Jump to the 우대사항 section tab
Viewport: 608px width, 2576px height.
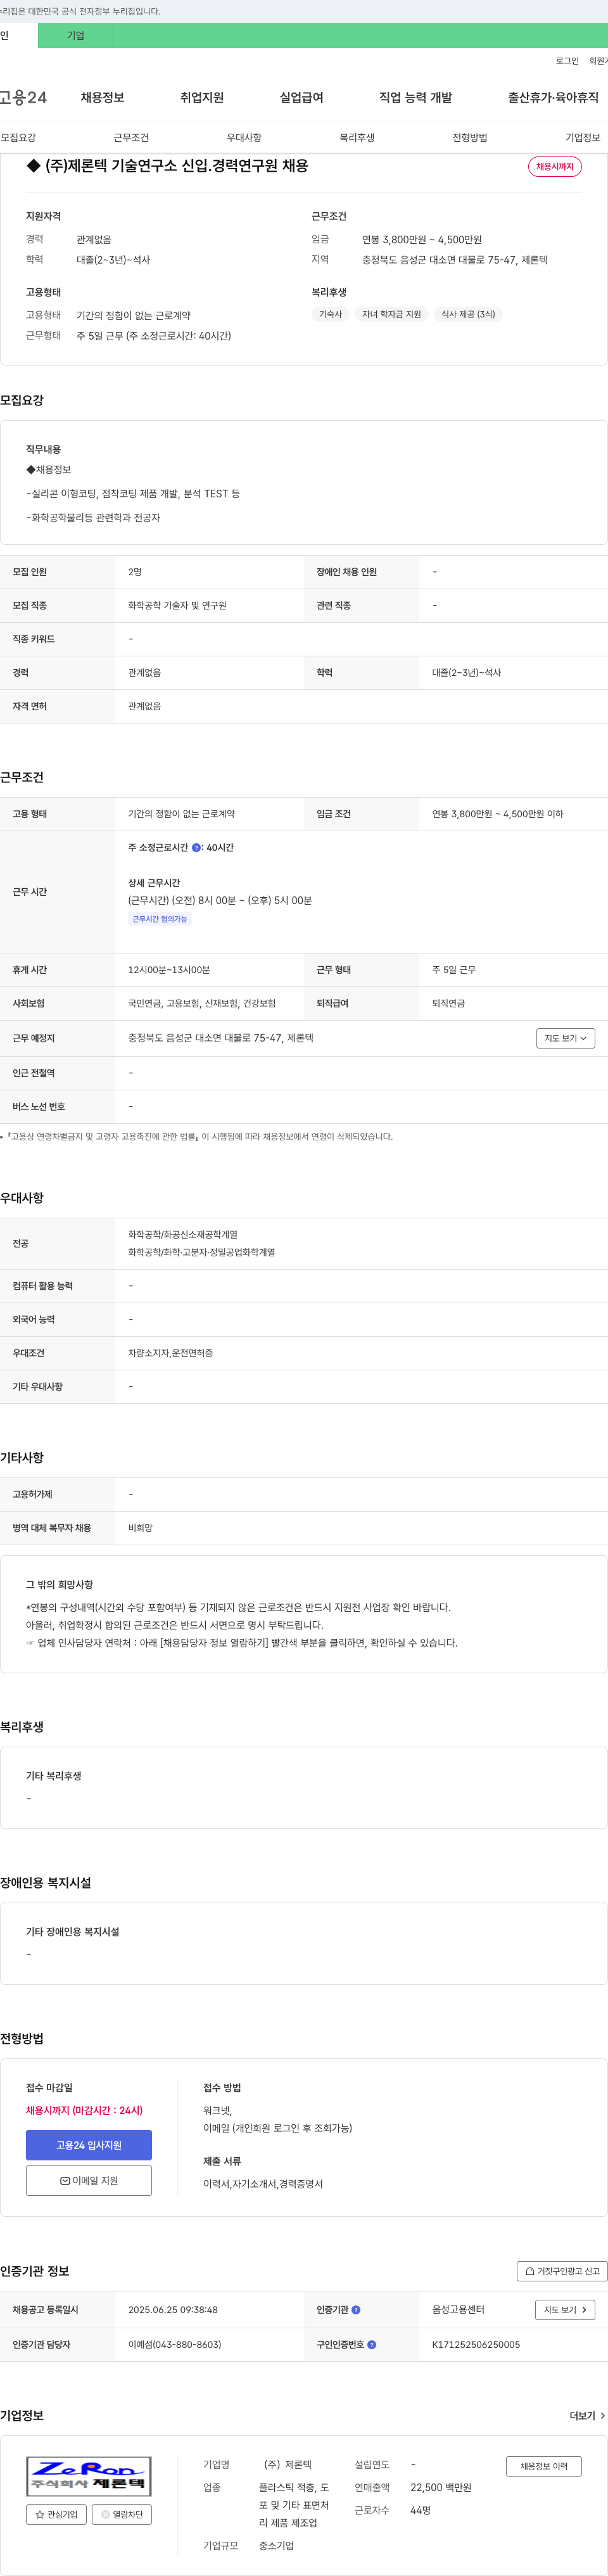point(244,137)
